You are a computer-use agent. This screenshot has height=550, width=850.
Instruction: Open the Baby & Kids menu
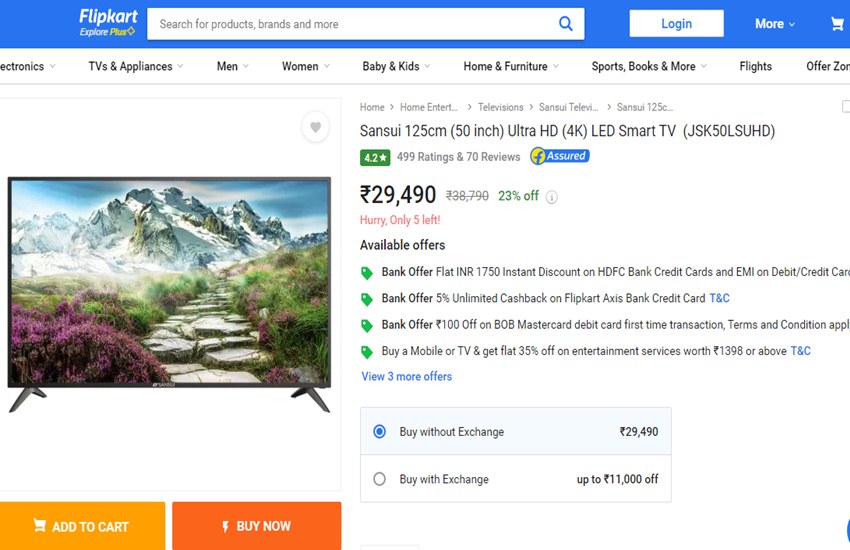click(396, 67)
